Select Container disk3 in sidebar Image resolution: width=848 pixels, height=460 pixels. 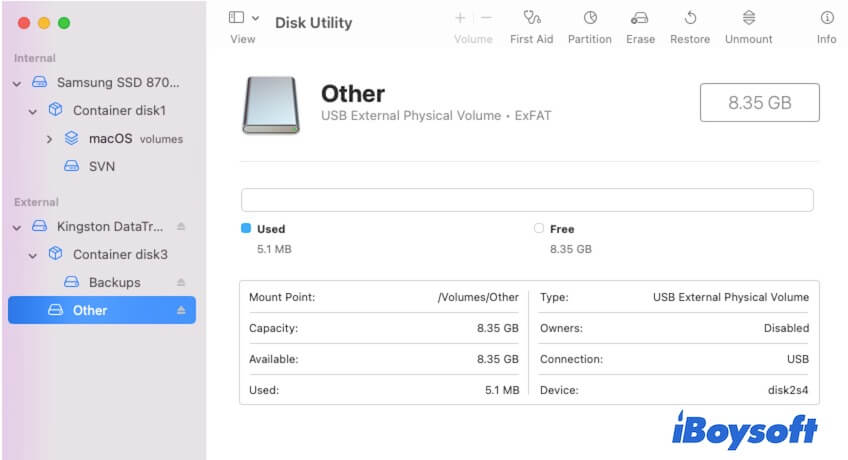pyautogui.click(x=102, y=254)
